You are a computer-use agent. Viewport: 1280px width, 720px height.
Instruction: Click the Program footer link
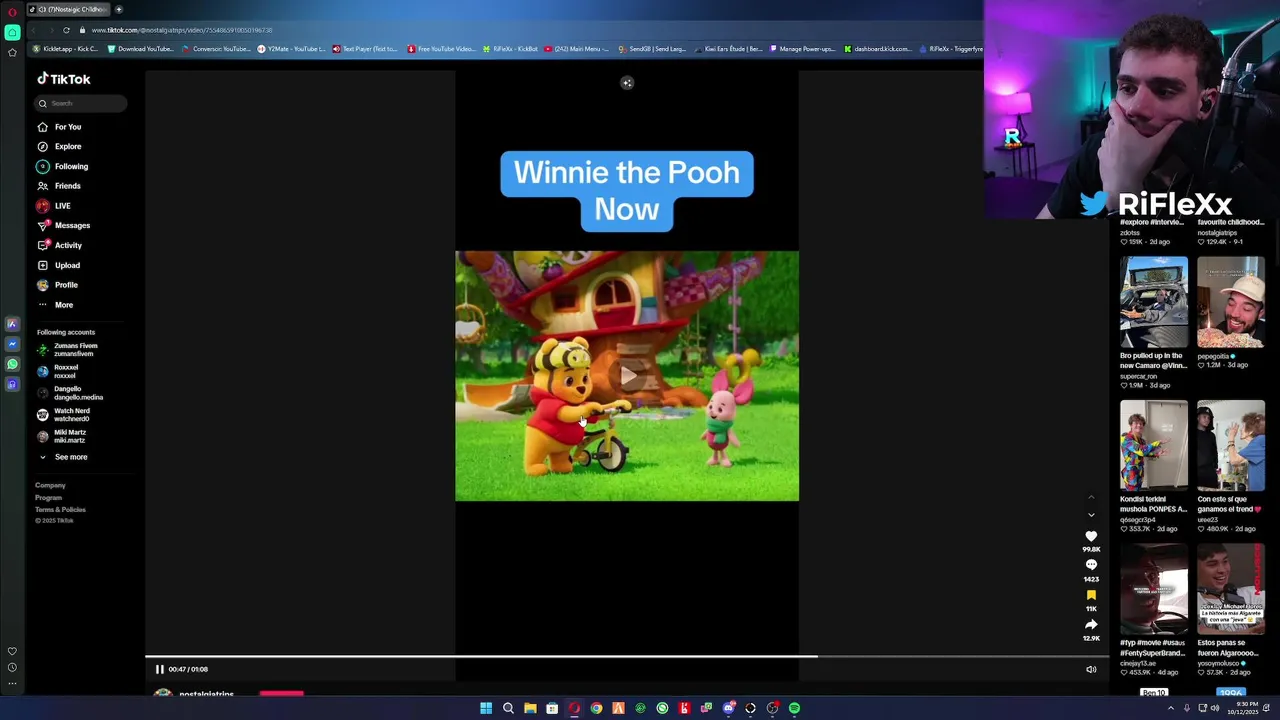[48, 497]
